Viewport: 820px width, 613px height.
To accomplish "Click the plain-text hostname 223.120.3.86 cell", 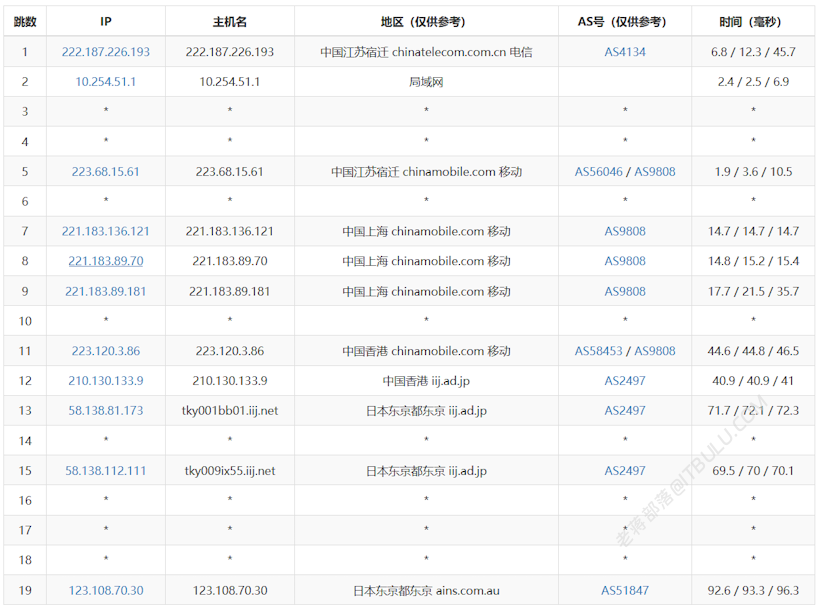I will 230,351.
